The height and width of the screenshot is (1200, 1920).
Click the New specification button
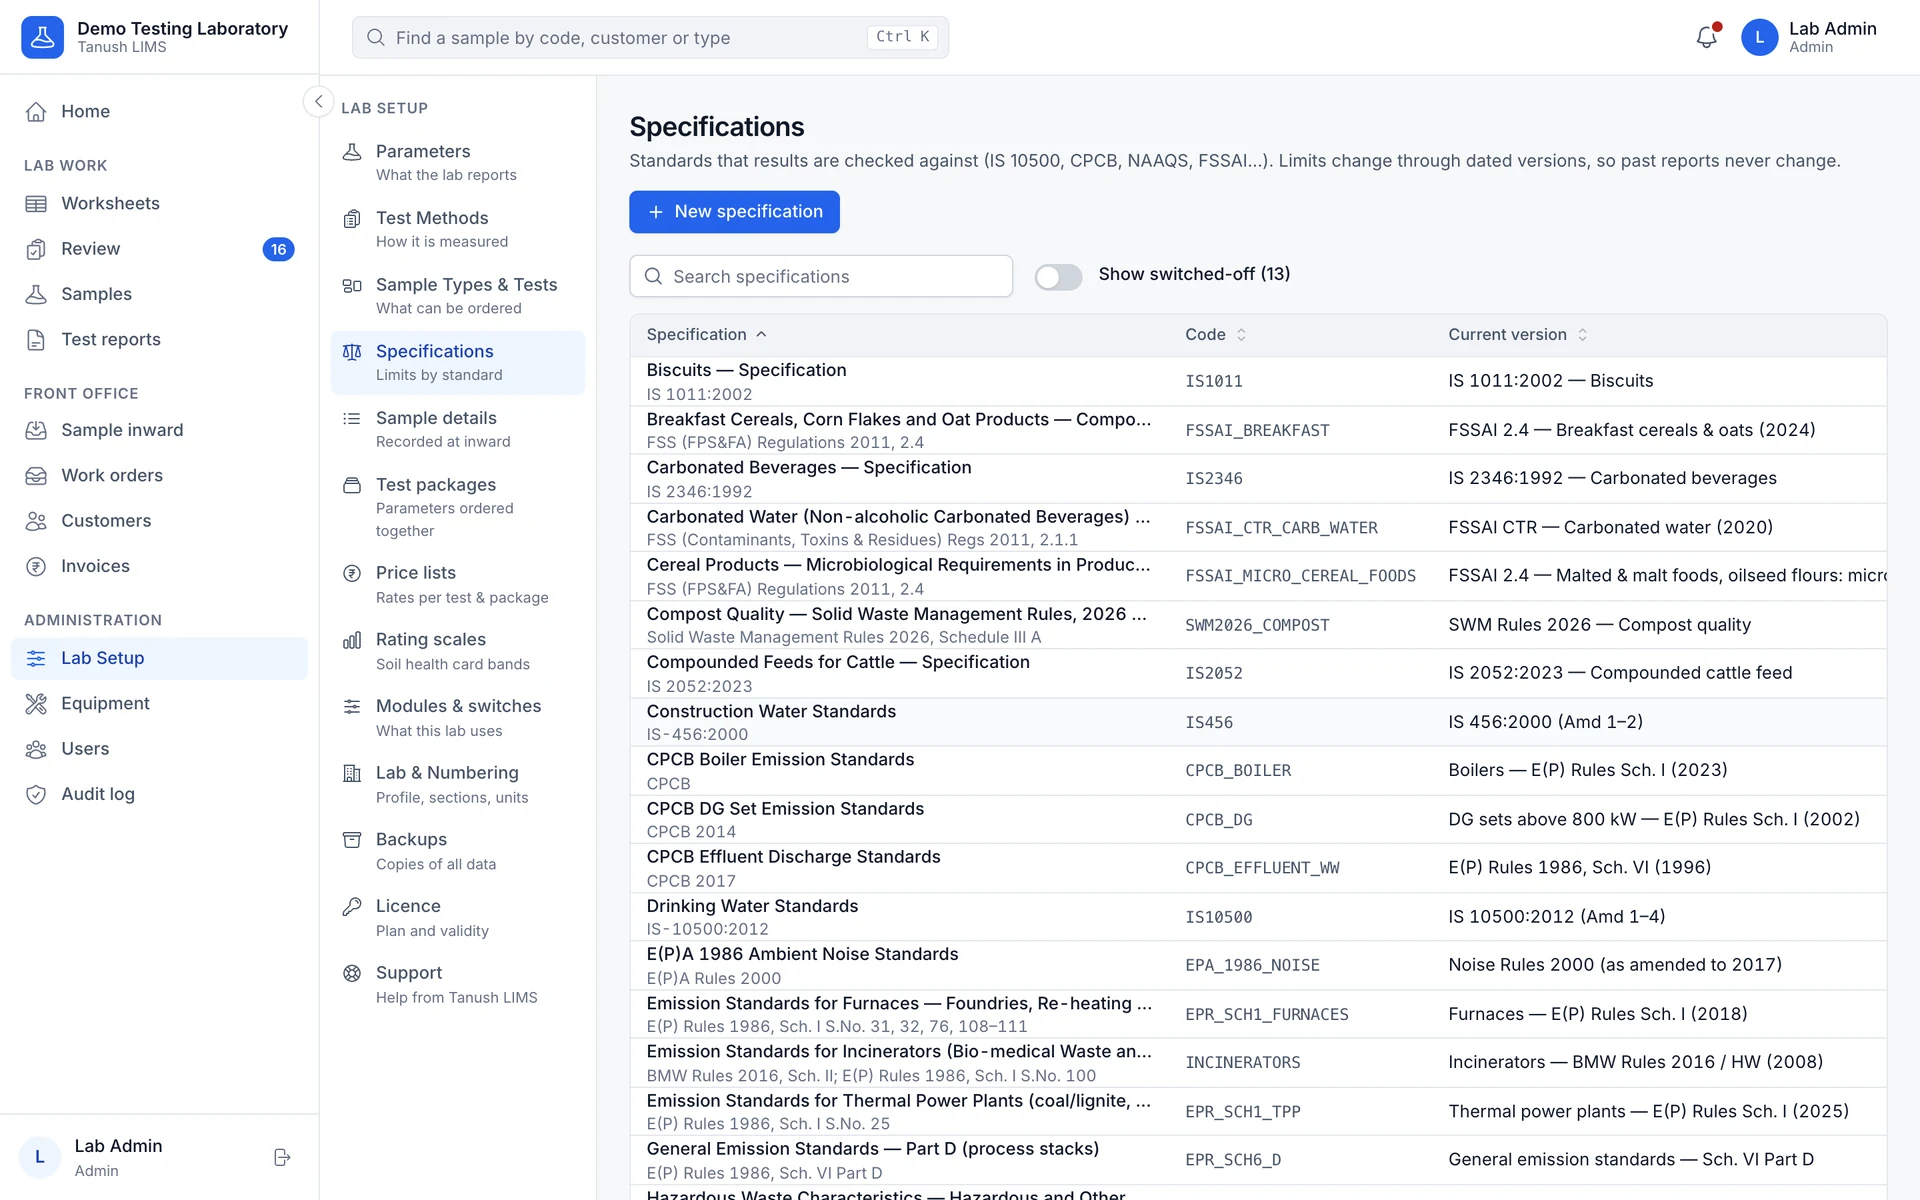pos(734,212)
